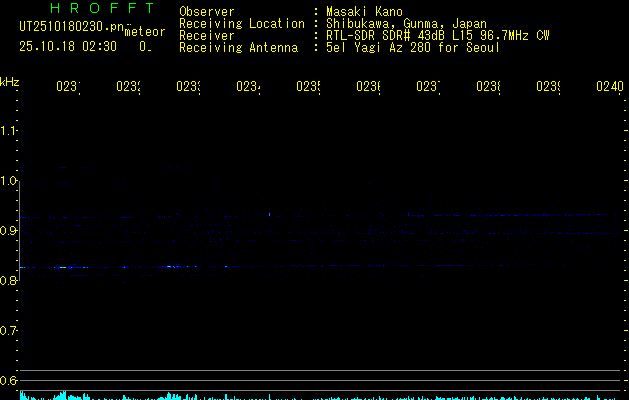Screen dimensions: 629x400
Task: Click the 0236 time axis marker
Action: click(x=368, y=87)
